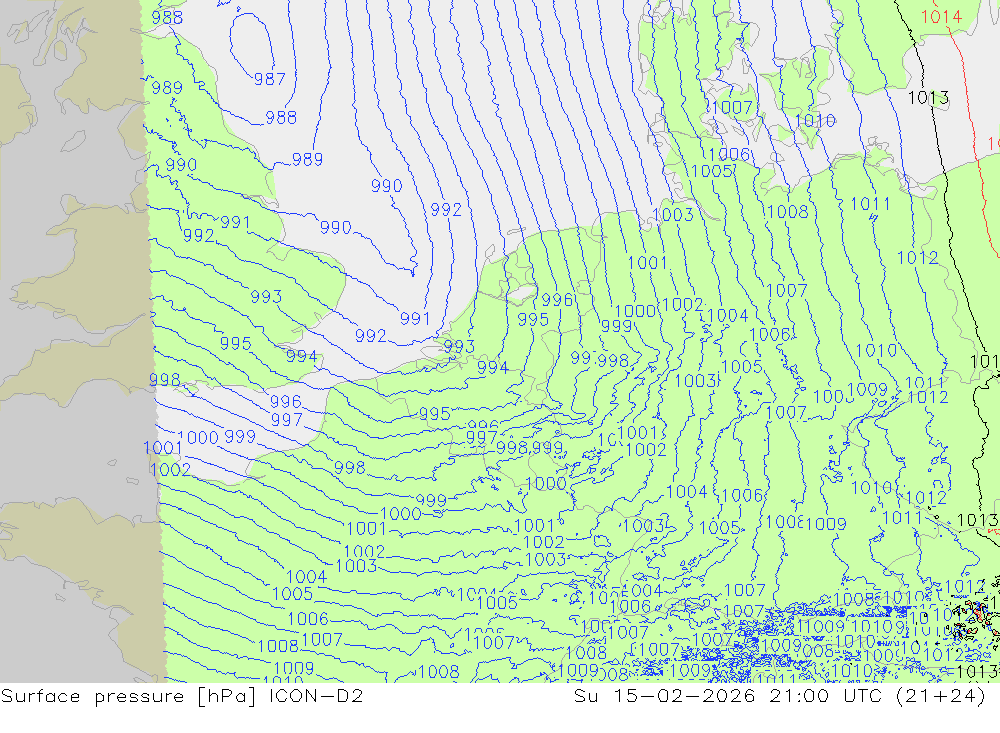Click the 987 low-pressure center label
The height and width of the screenshot is (733, 1000).
pyautogui.click(x=270, y=79)
